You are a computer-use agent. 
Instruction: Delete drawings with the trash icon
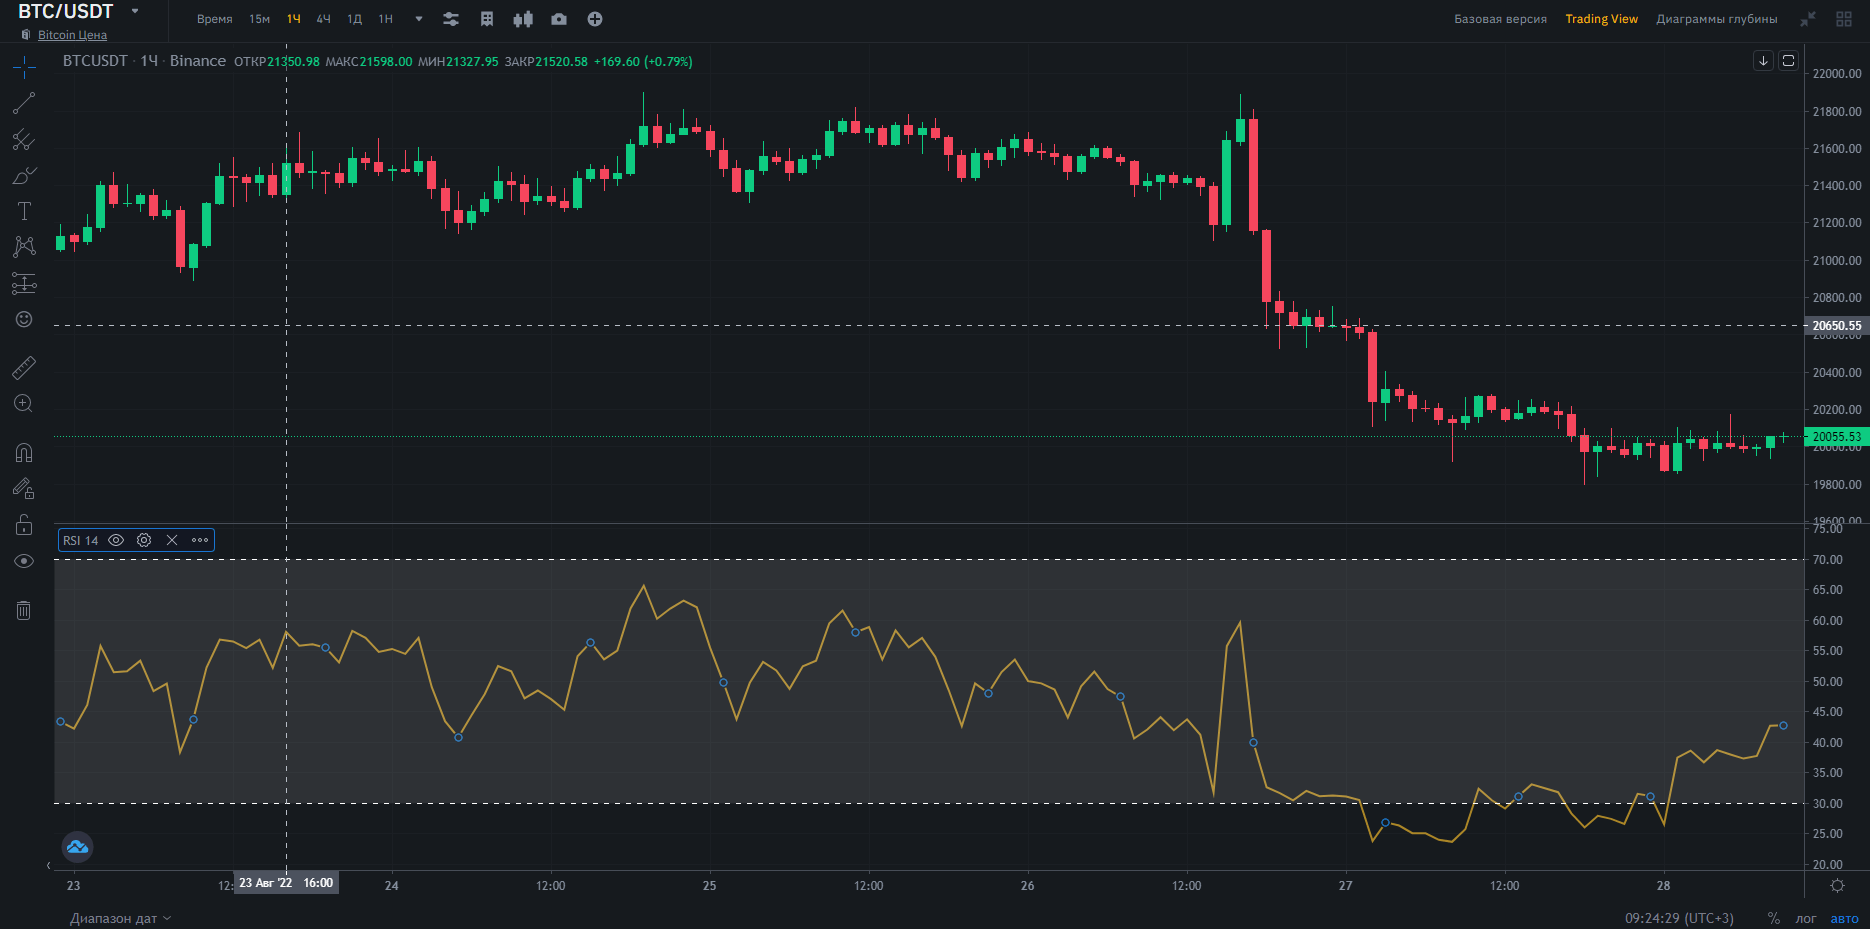pyautogui.click(x=24, y=610)
